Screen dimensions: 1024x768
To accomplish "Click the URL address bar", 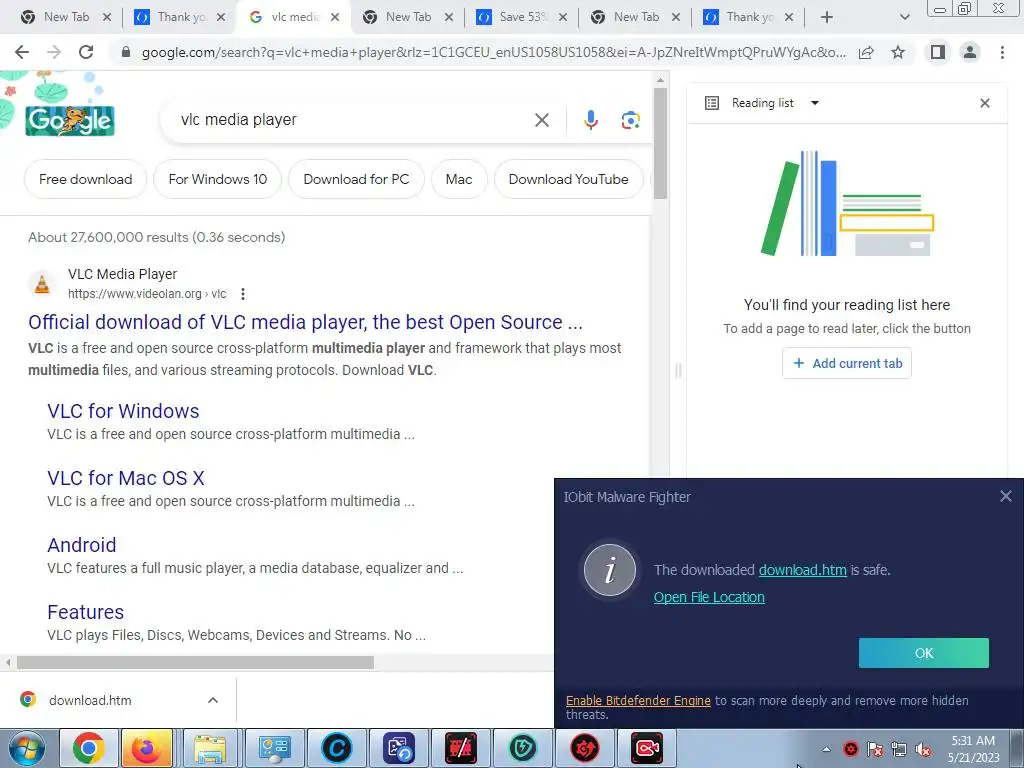I will coord(493,52).
